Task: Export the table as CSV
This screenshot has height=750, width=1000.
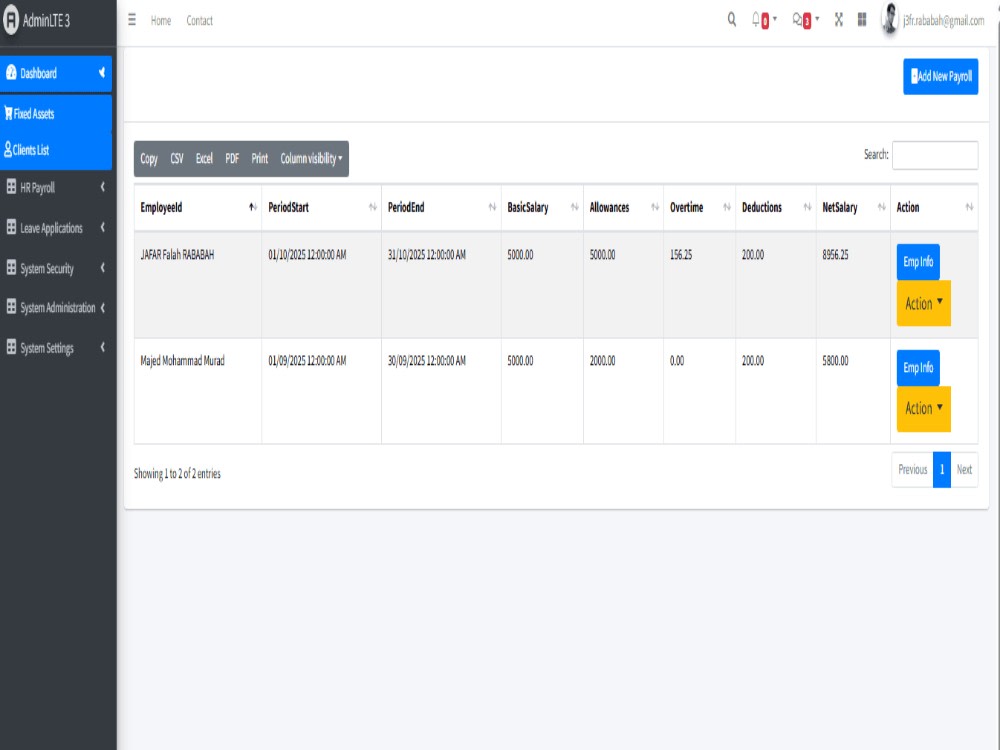Action: [177, 158]
